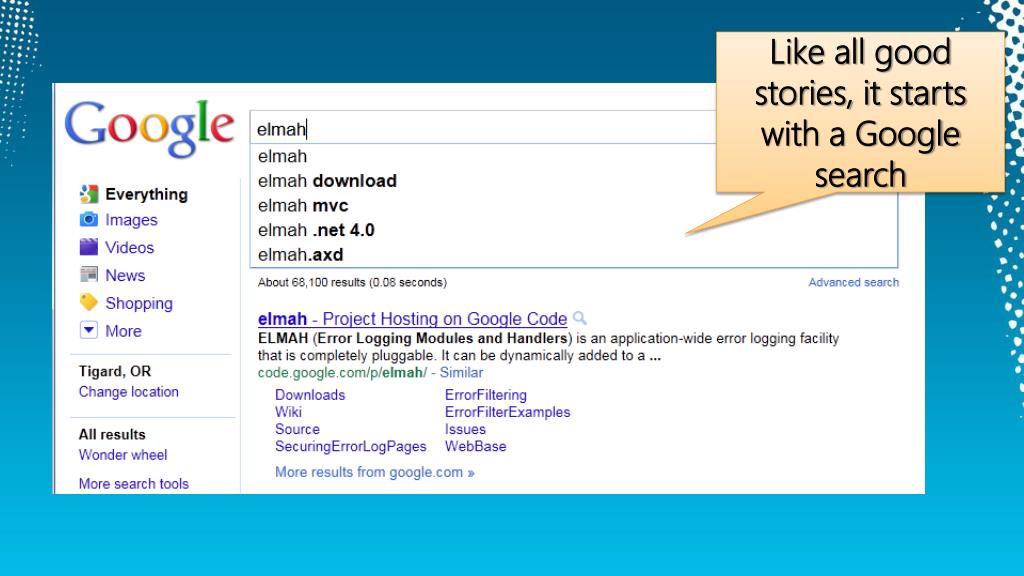
Task: Open the Wonder wheel view
Action: point(123,455)
